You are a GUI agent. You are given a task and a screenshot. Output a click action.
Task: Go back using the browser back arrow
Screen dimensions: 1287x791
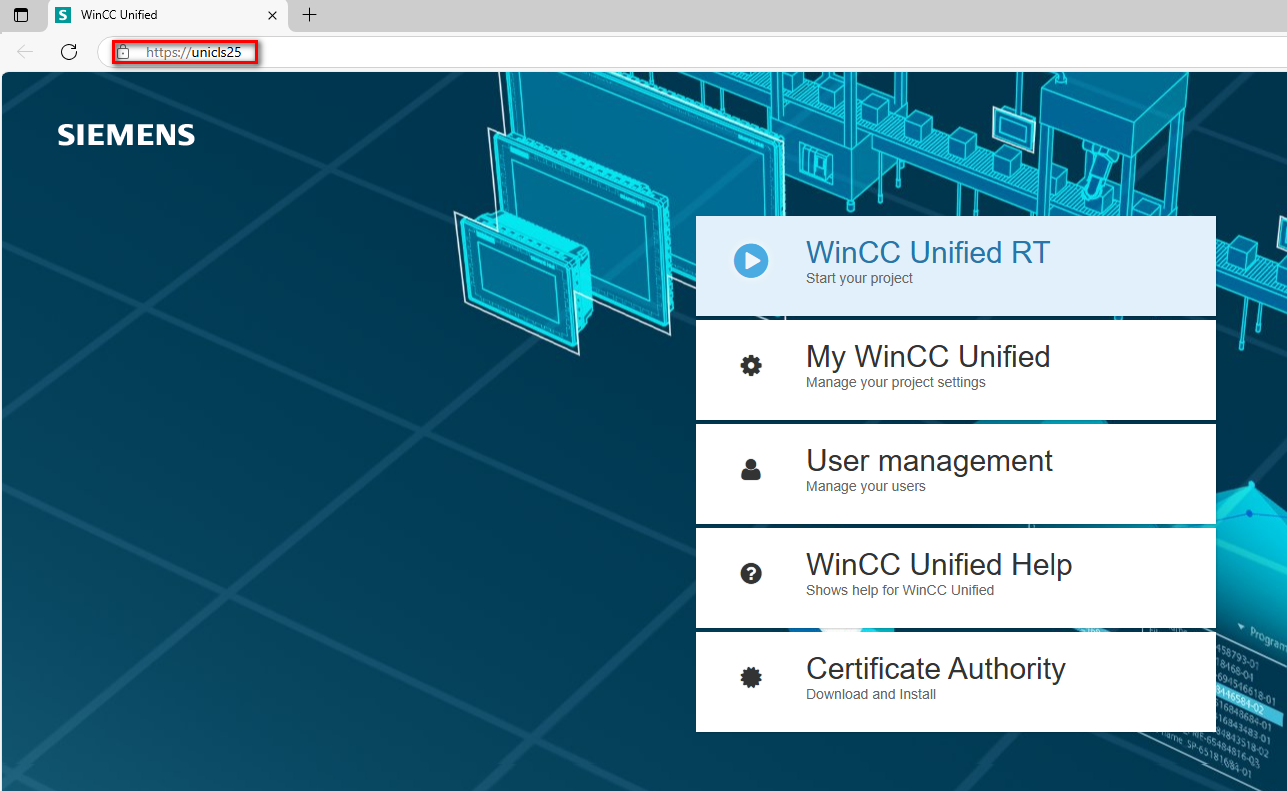(x=26, y=52)
